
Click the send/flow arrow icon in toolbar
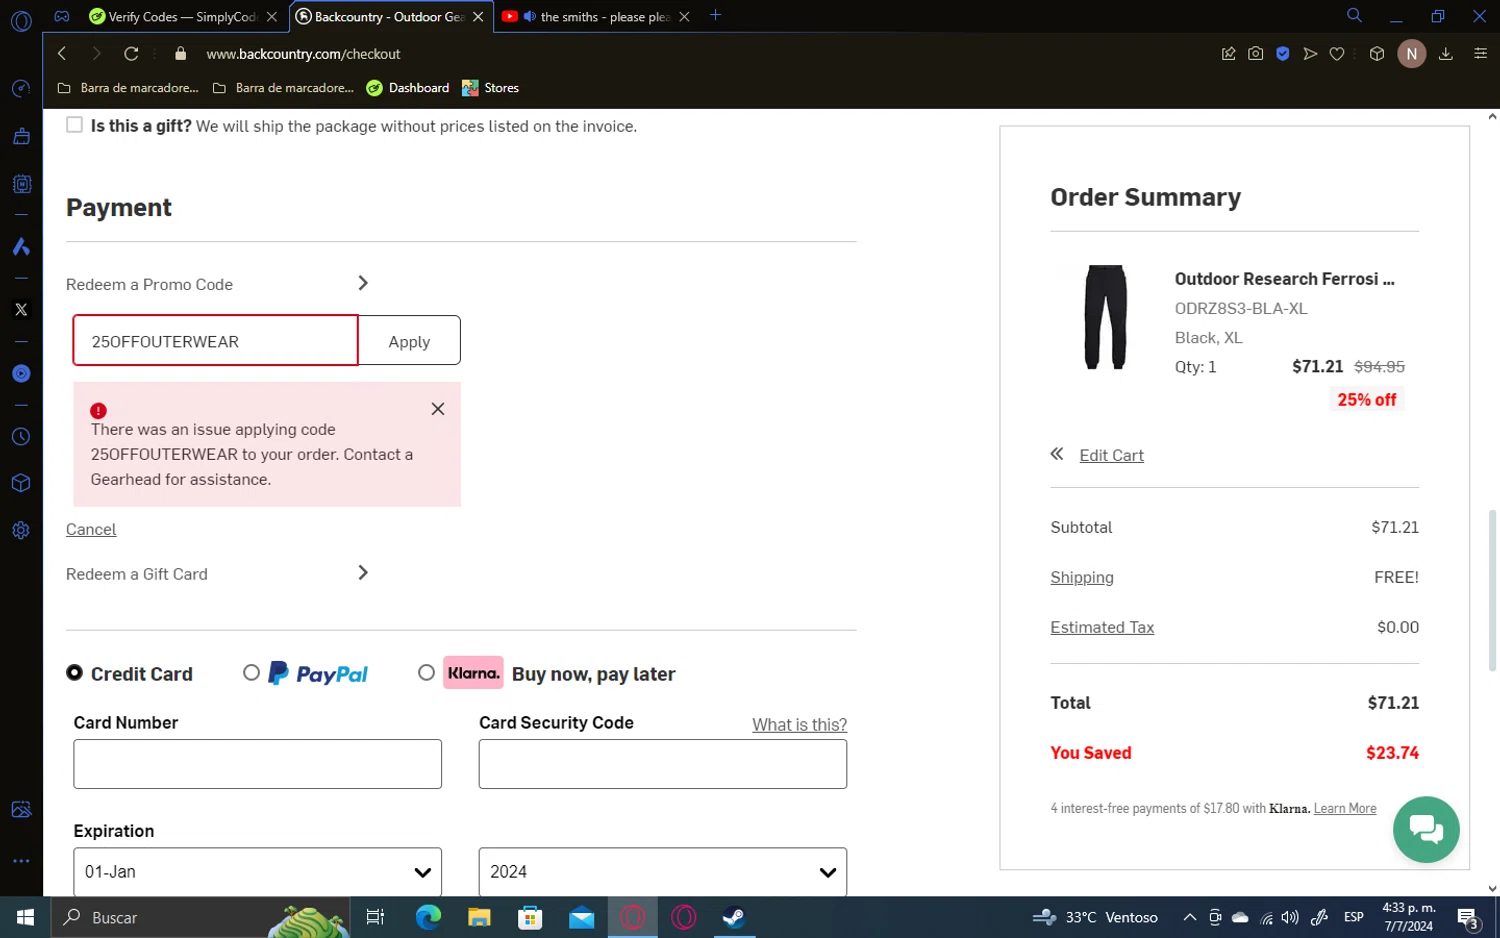click(1310, 54)
